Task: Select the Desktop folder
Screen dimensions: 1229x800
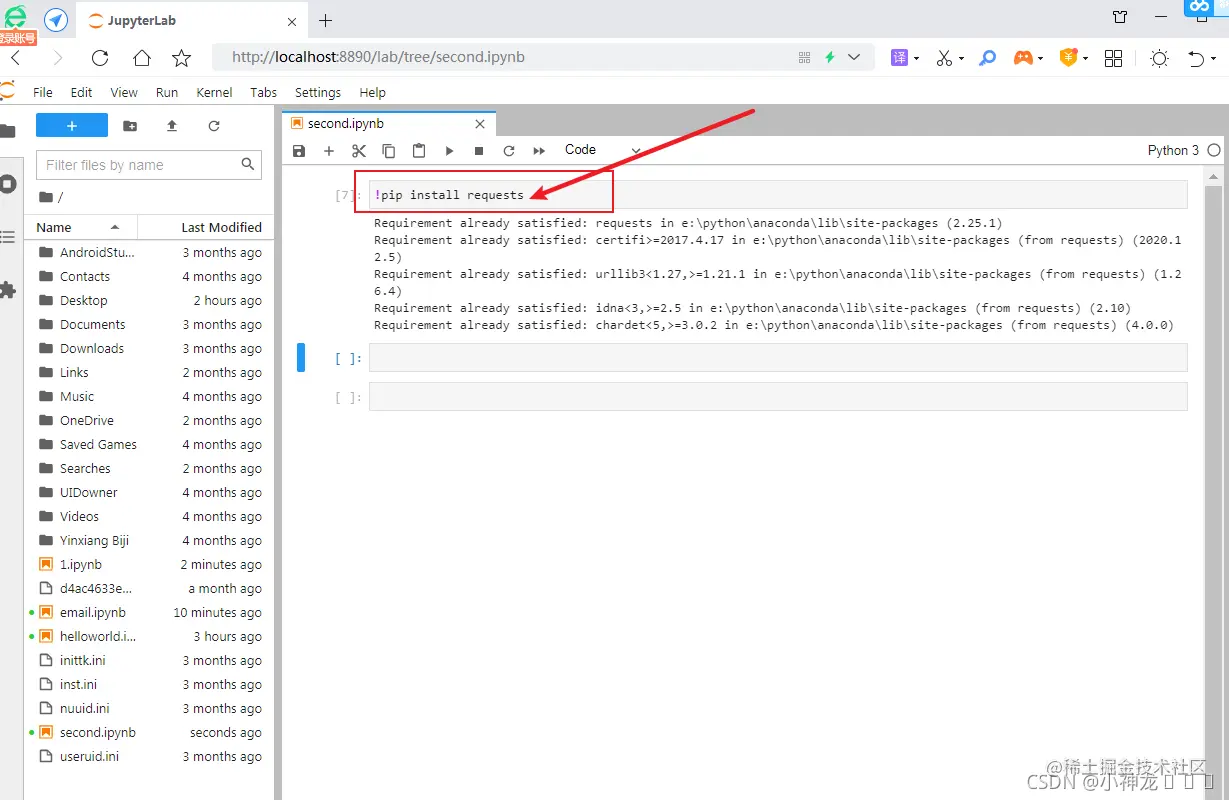Action: pos(149,300)
